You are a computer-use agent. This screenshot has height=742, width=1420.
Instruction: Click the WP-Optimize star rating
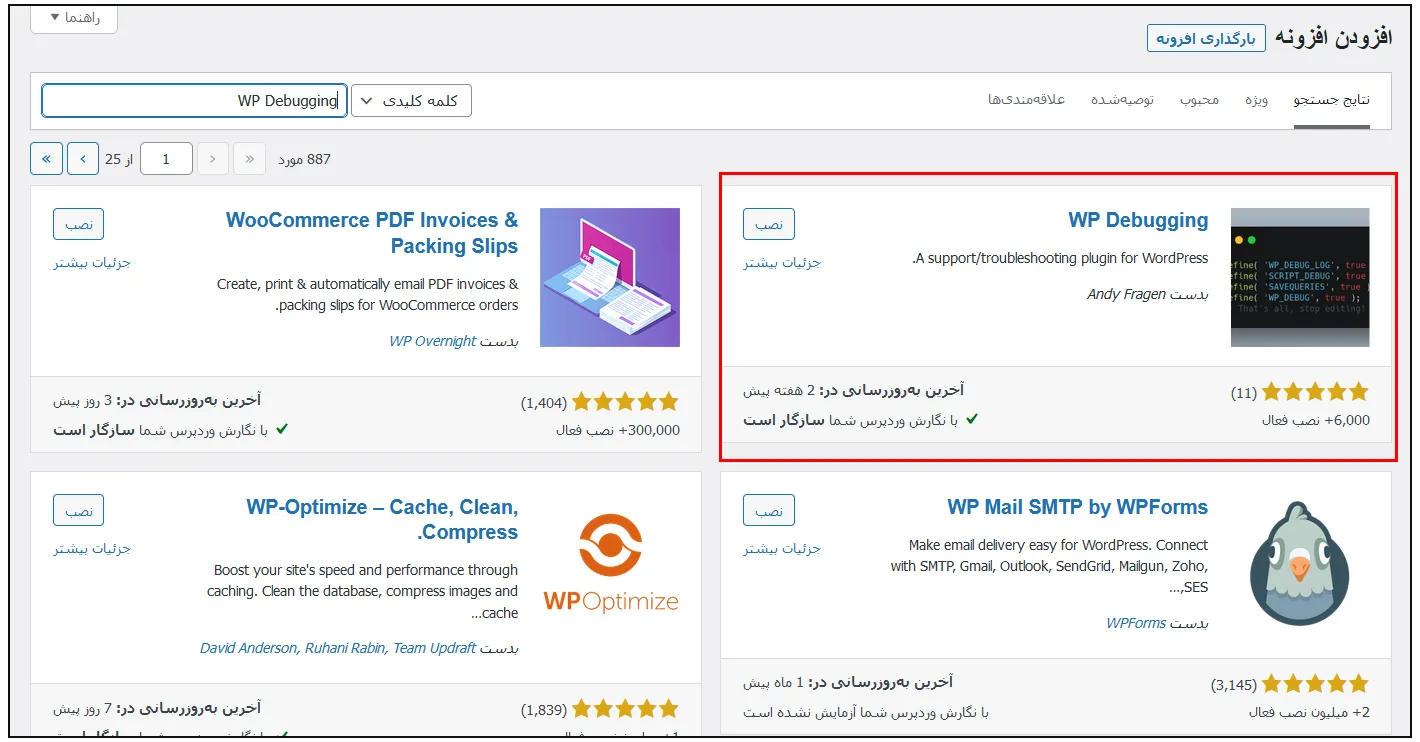[x=625, y=710]
